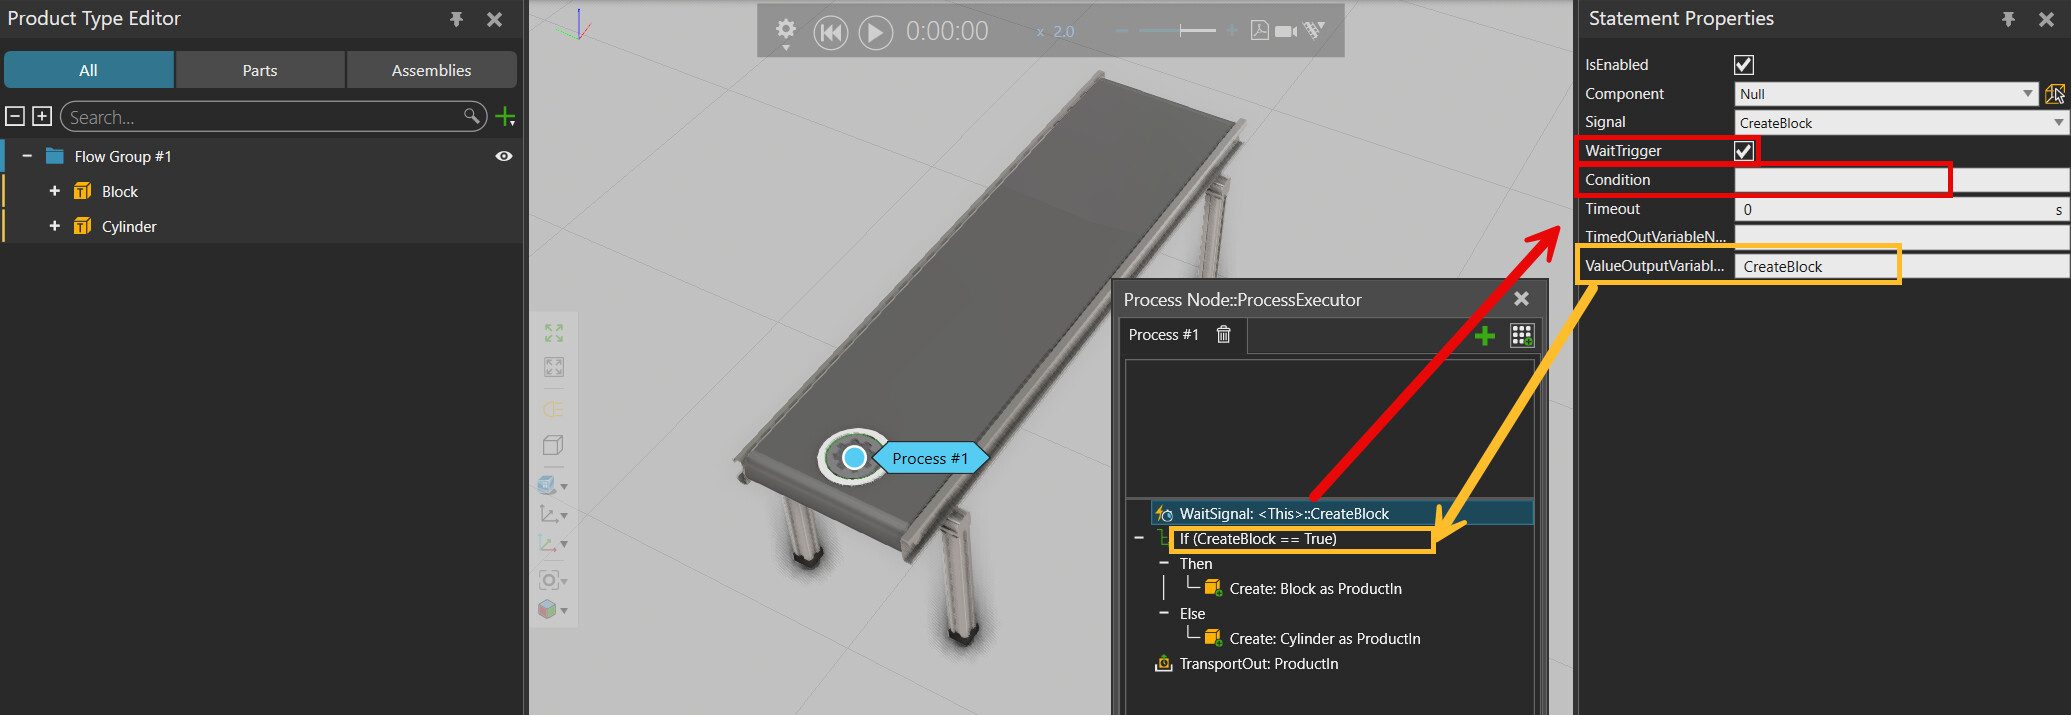Expand the Block product type

(55, 191)
